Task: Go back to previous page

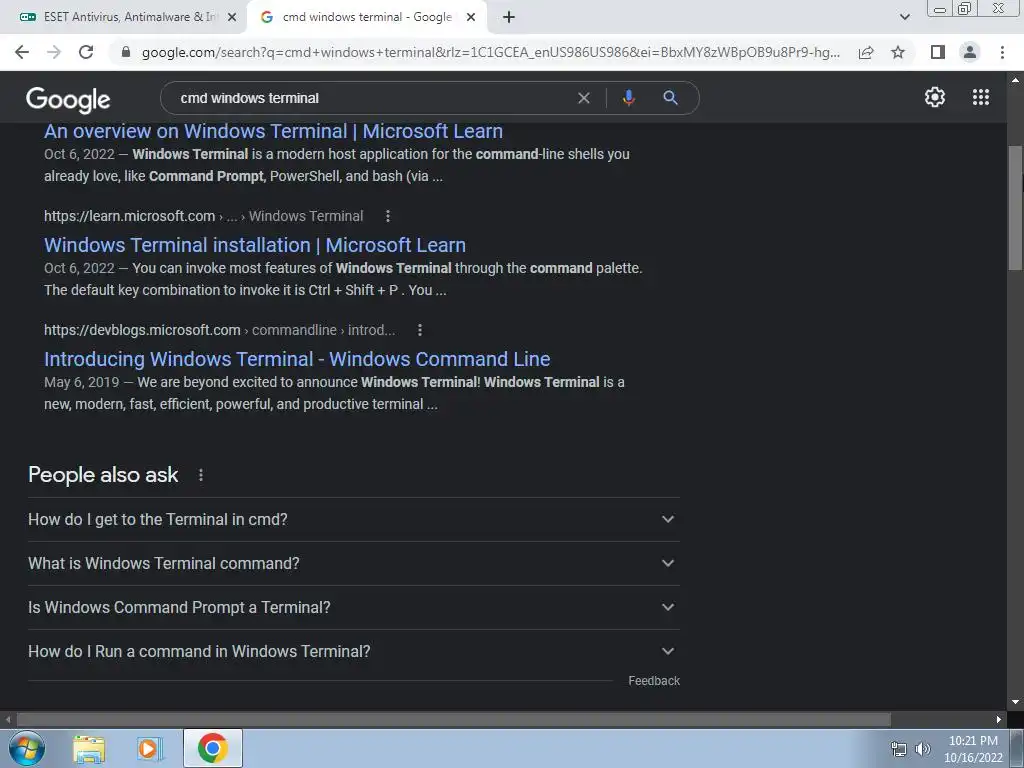Action: [x=22, y=52]
